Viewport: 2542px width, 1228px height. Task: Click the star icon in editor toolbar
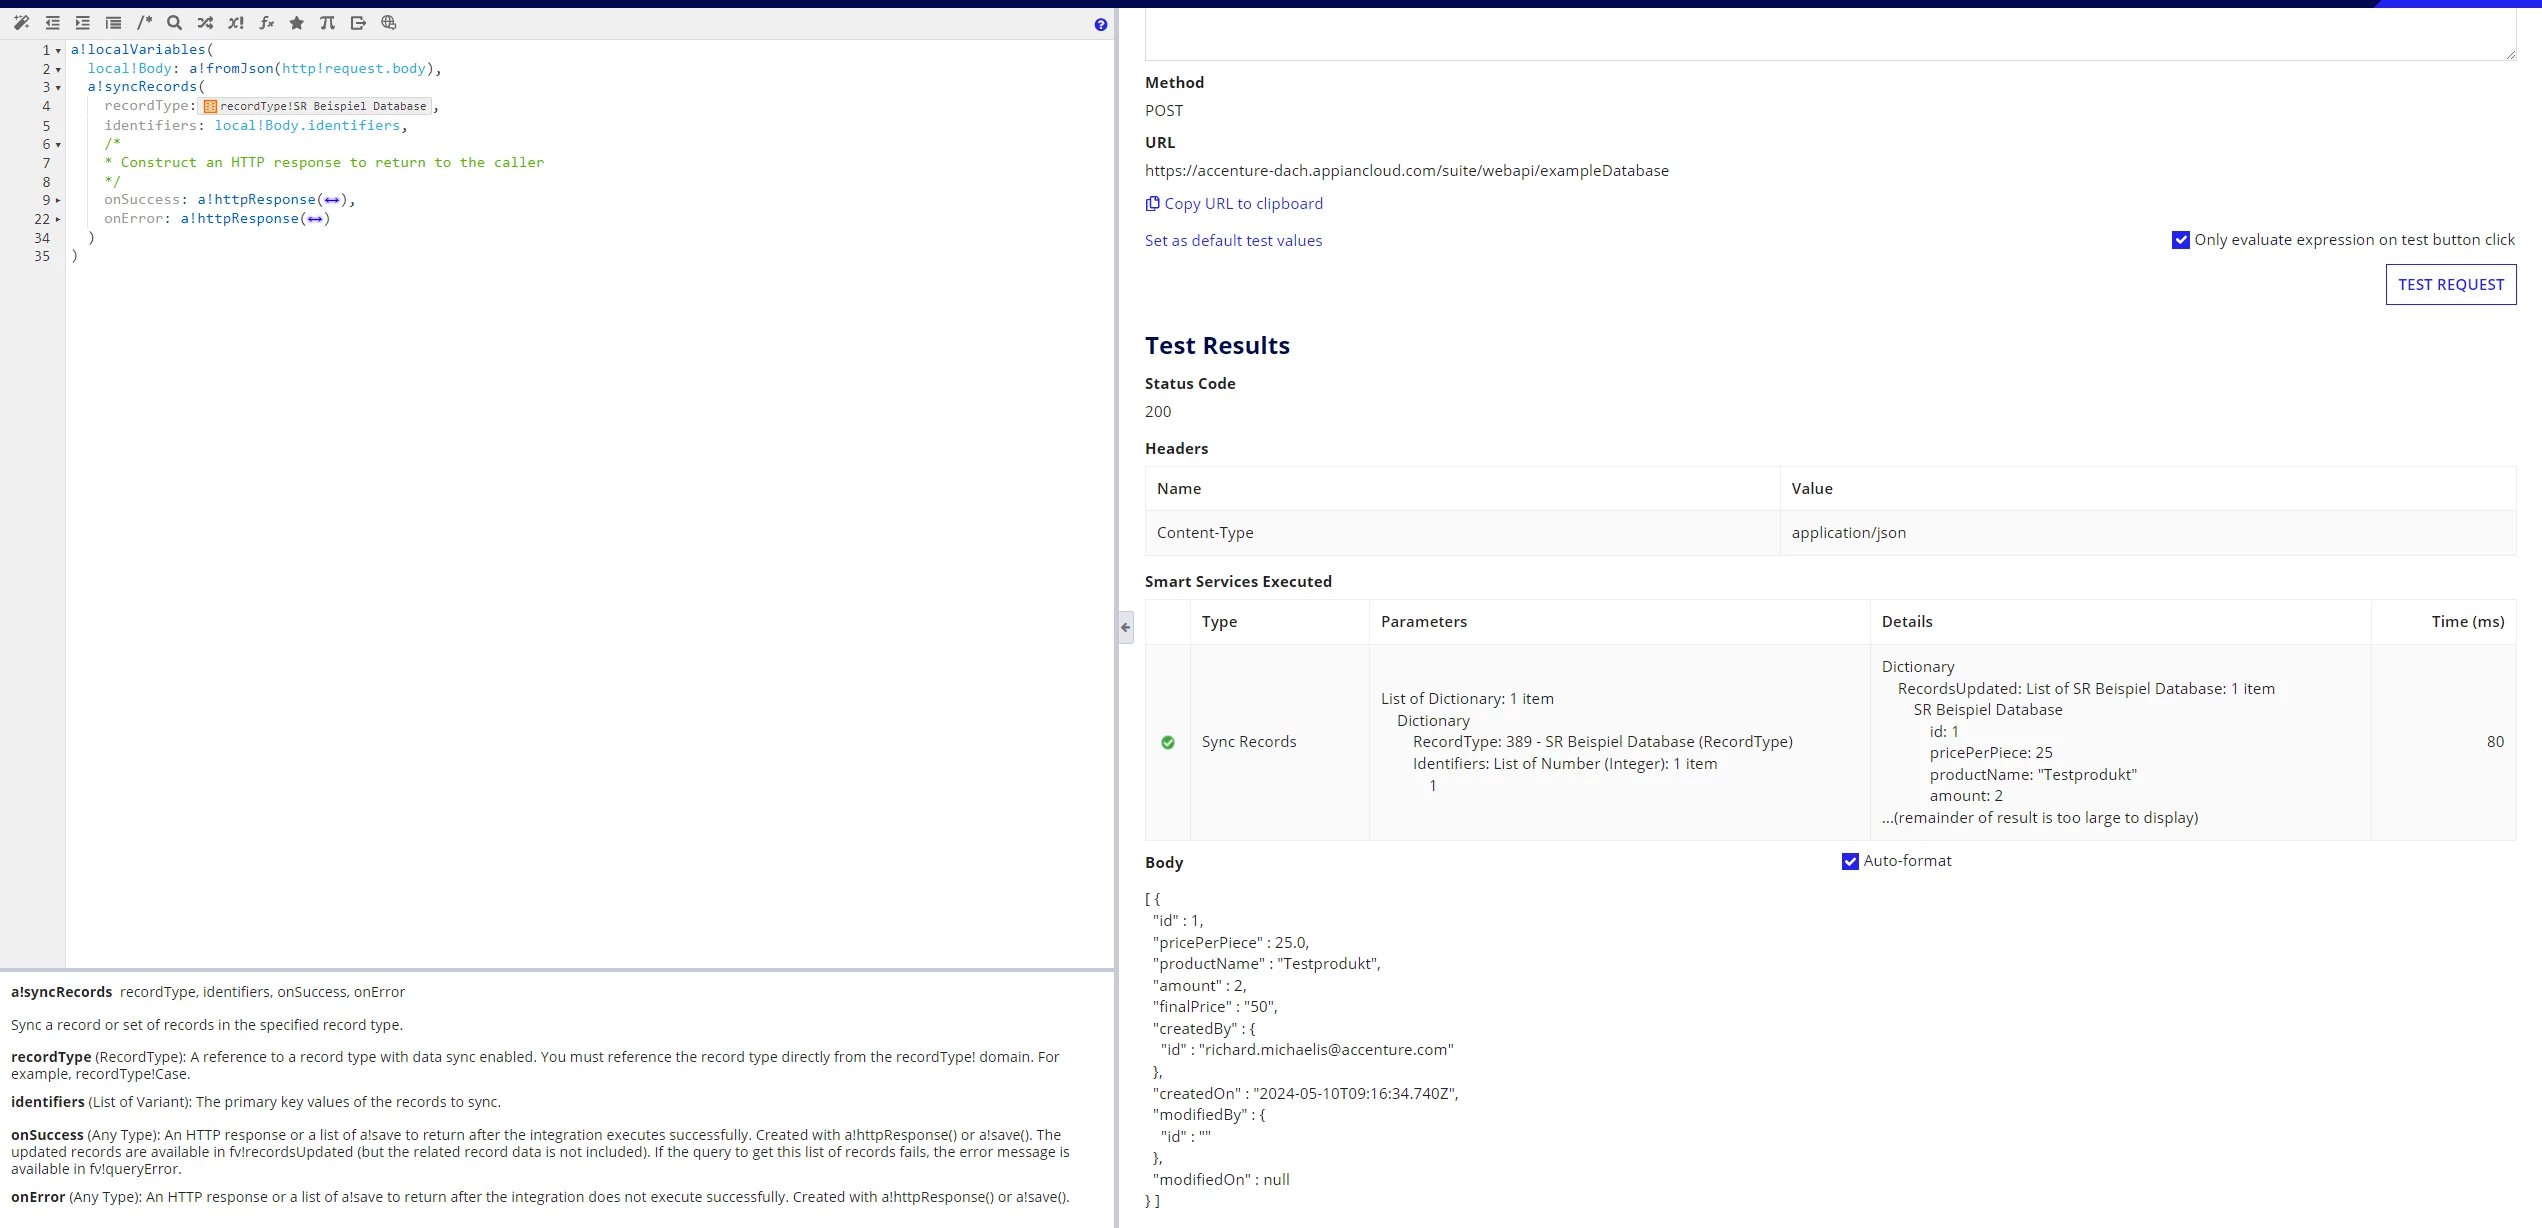coord(297,23)
